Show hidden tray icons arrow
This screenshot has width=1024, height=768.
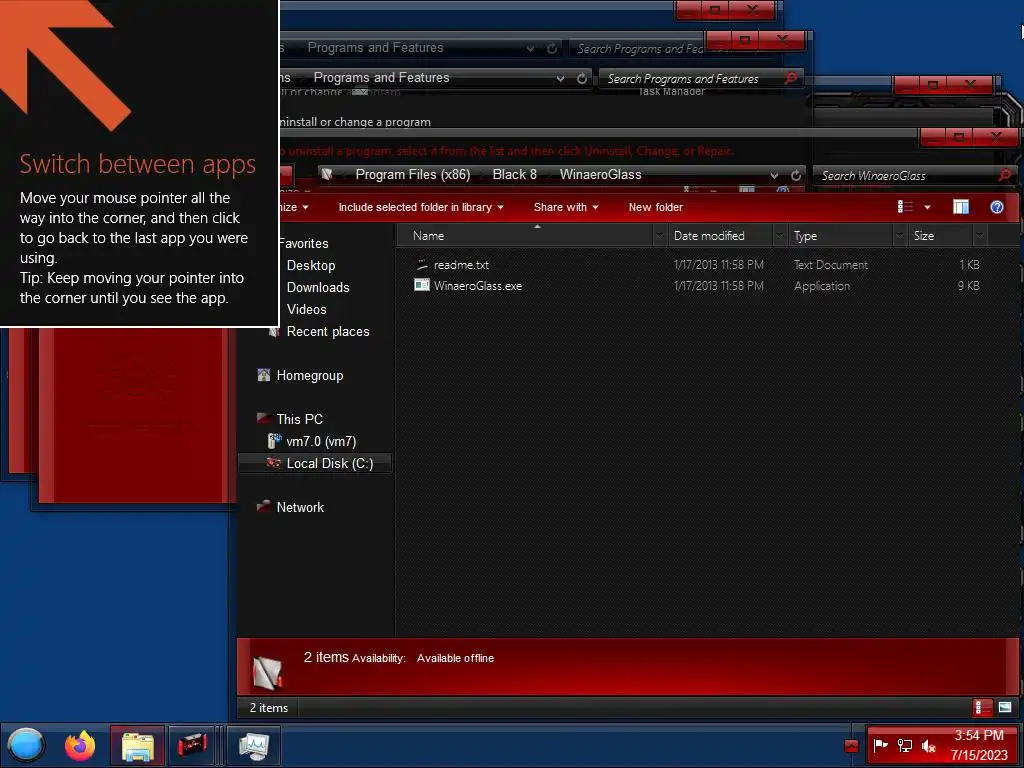point(851,746)
